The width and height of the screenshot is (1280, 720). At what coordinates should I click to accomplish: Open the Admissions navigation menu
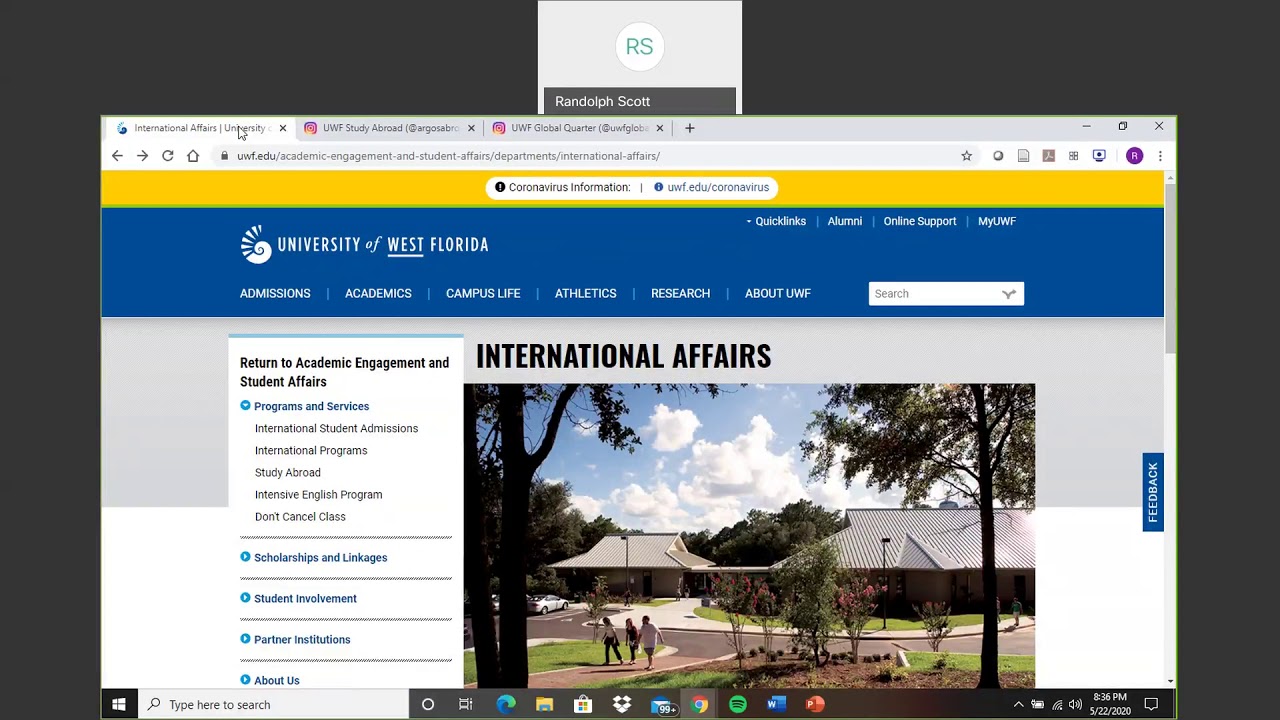275,293
